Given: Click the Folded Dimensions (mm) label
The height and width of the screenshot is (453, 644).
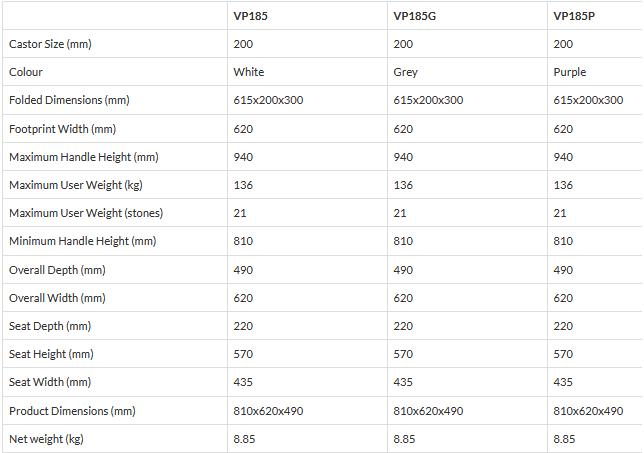Looking at the screenshot, I should point(69,100).
